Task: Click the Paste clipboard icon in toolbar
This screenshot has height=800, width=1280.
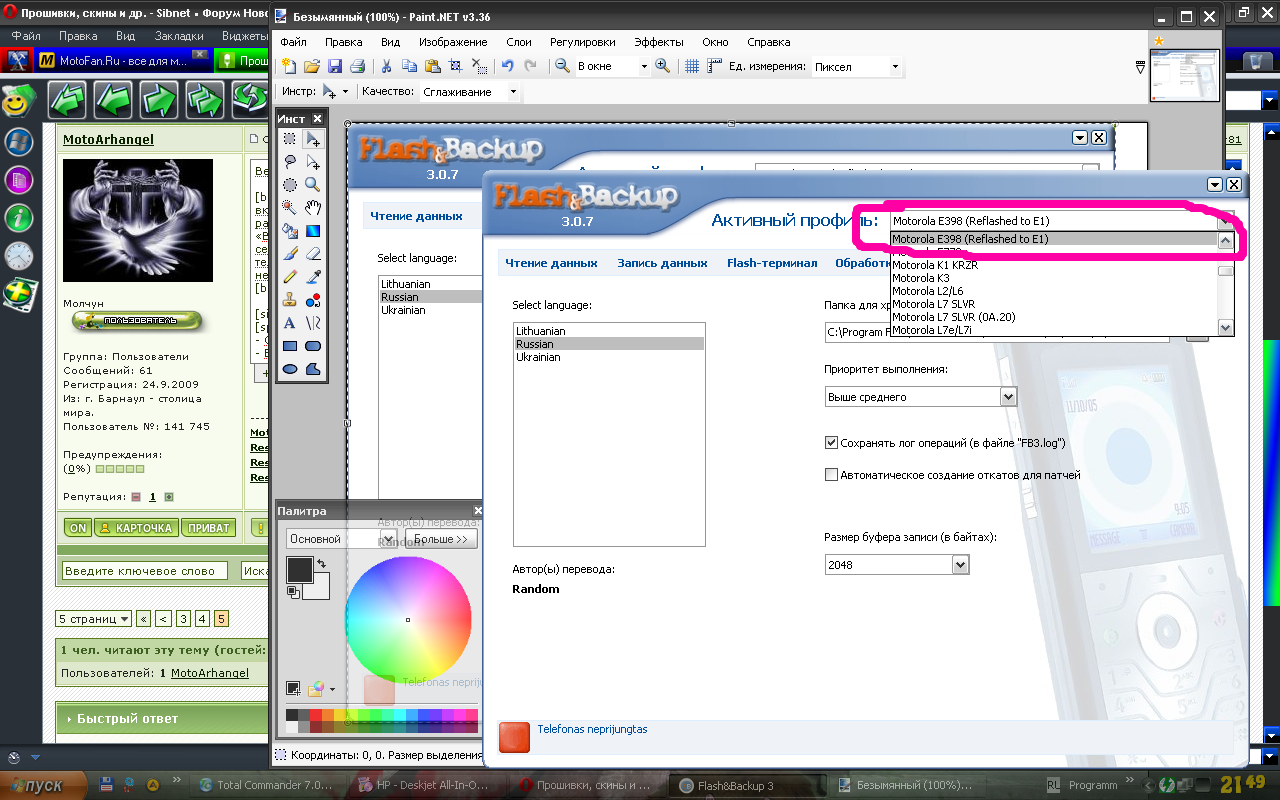Action: click(432, 66)
